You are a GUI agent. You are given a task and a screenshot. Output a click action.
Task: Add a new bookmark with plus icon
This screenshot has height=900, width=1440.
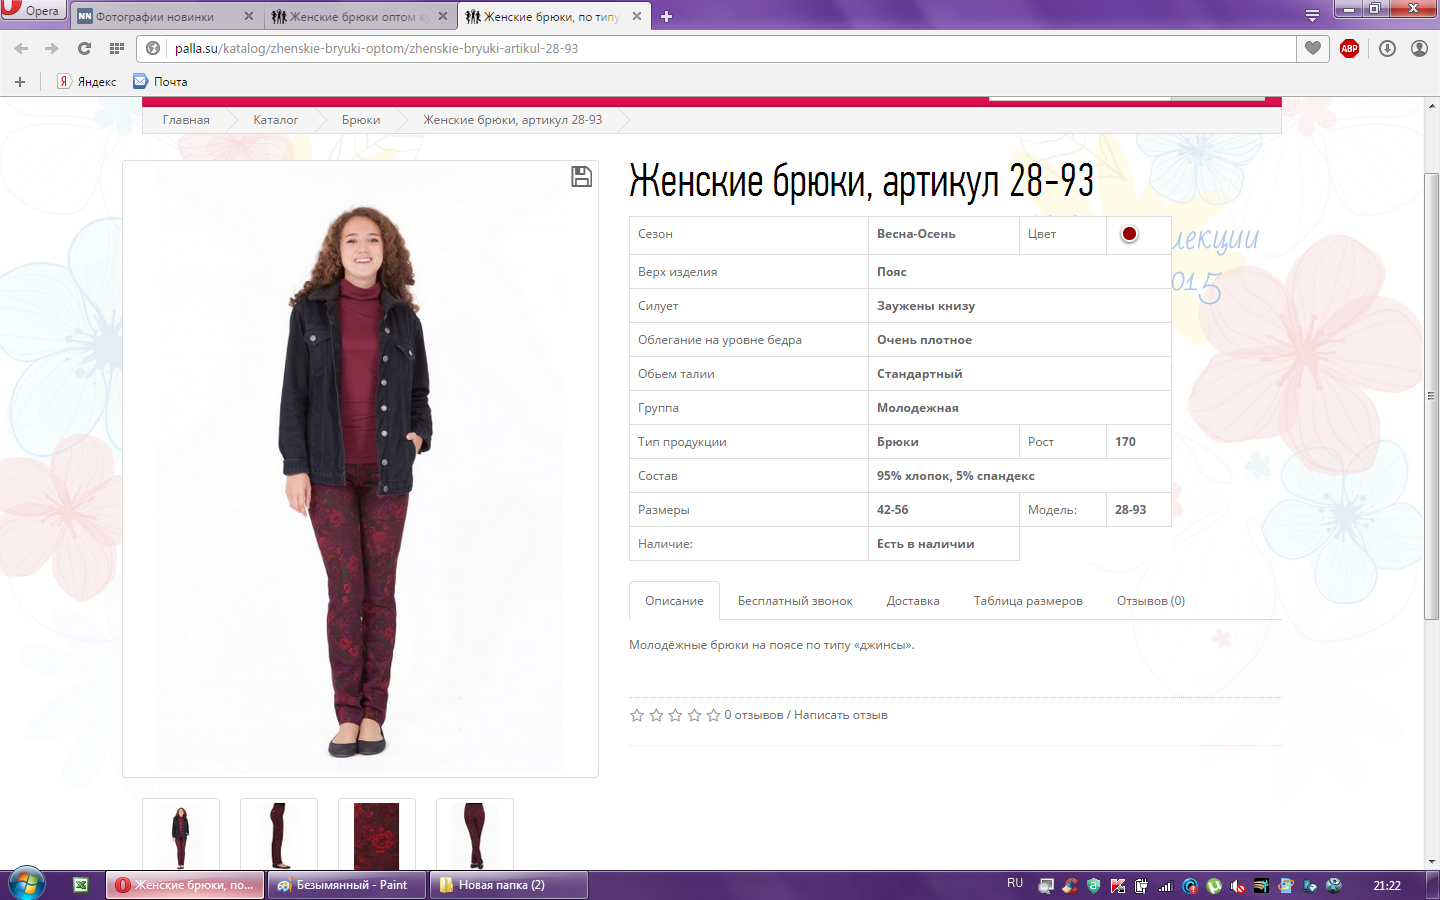[x=20, y=82]
